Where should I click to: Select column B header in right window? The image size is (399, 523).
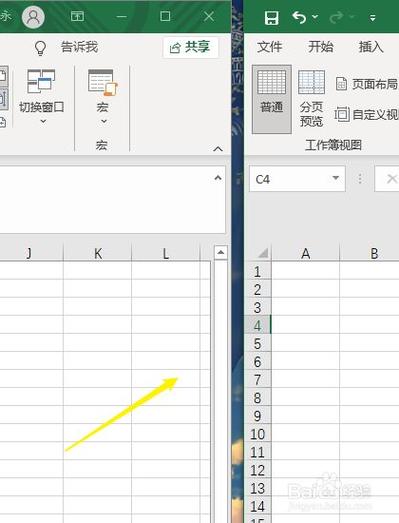coord(370,253)
